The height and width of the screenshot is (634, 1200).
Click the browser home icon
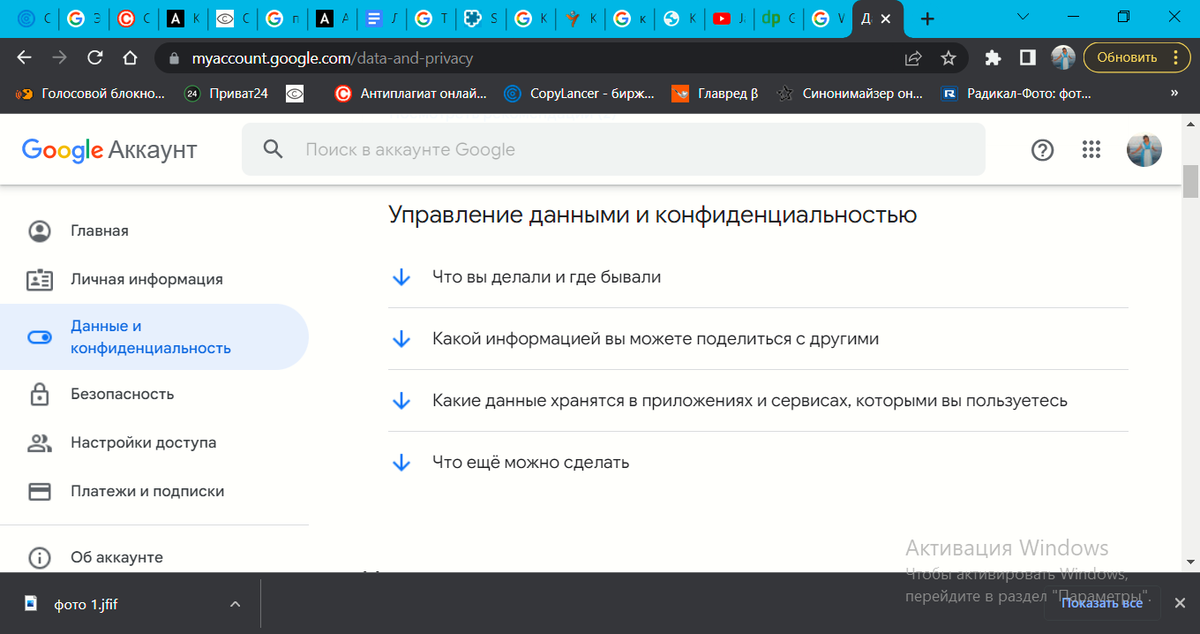point(130,58)
